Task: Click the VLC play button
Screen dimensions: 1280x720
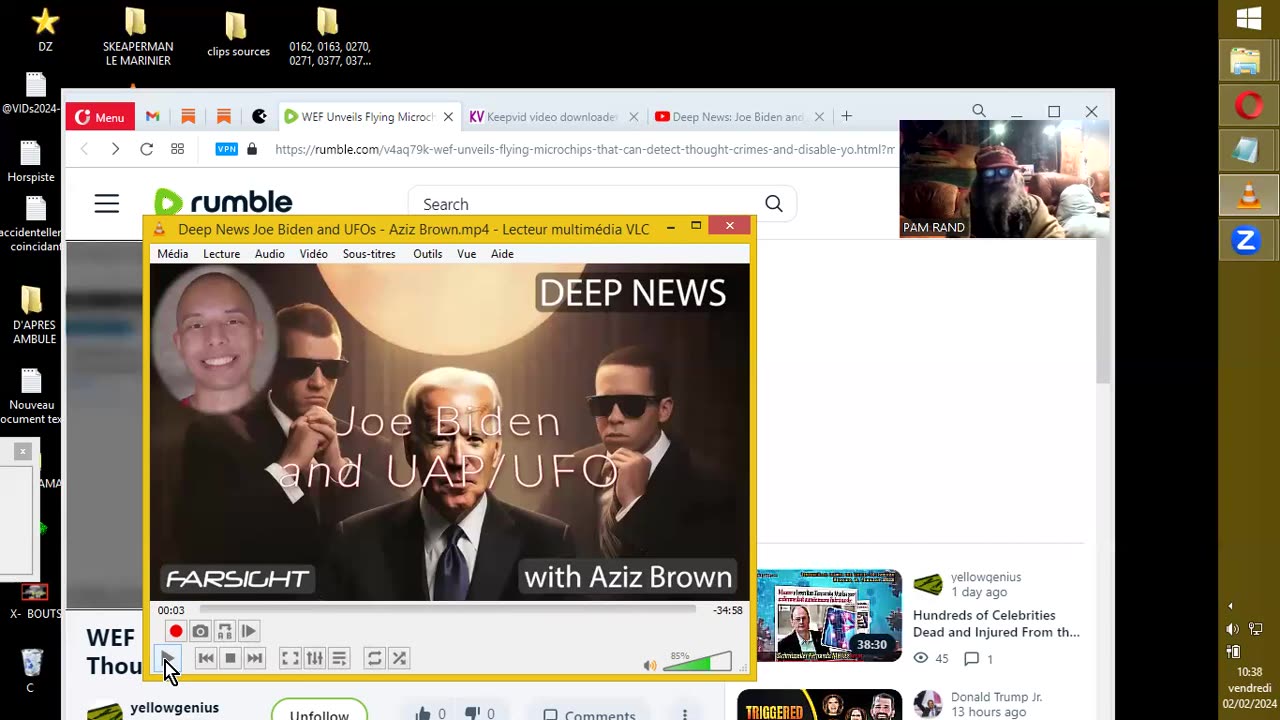Action: tap(168, 658)
